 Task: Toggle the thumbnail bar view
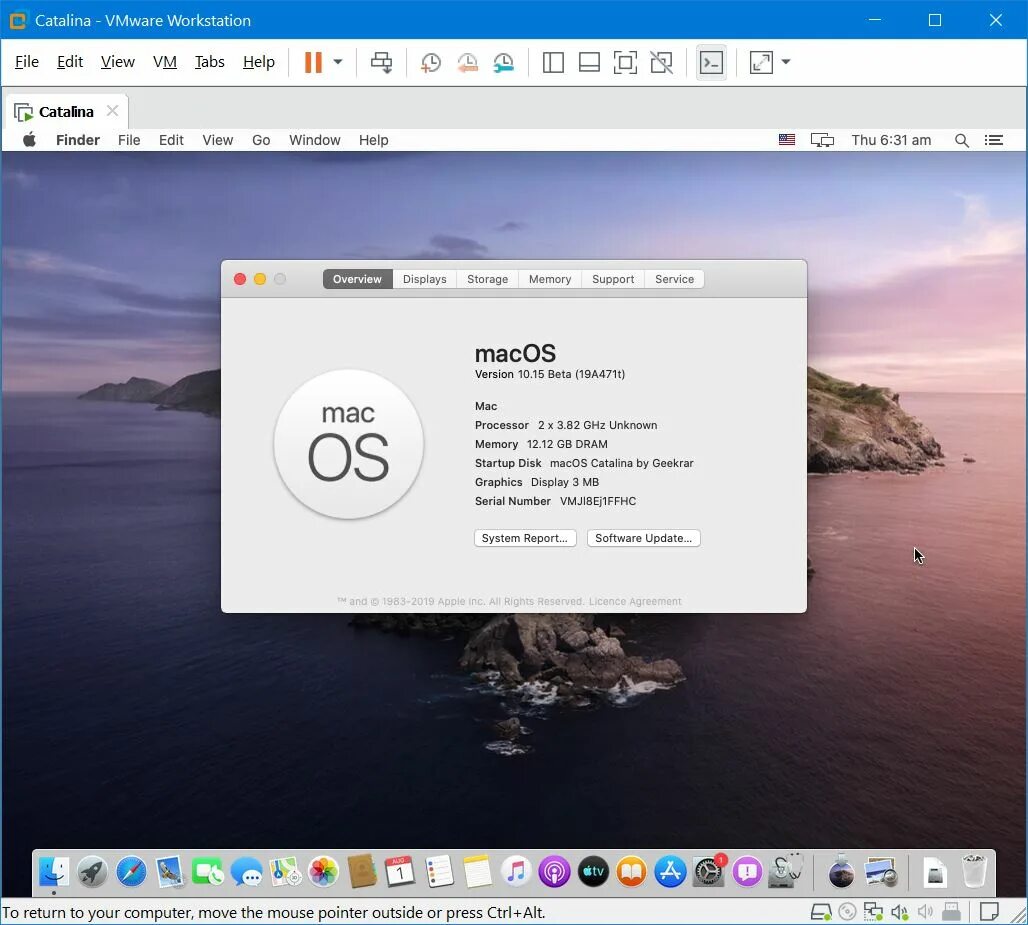[589, 63]
